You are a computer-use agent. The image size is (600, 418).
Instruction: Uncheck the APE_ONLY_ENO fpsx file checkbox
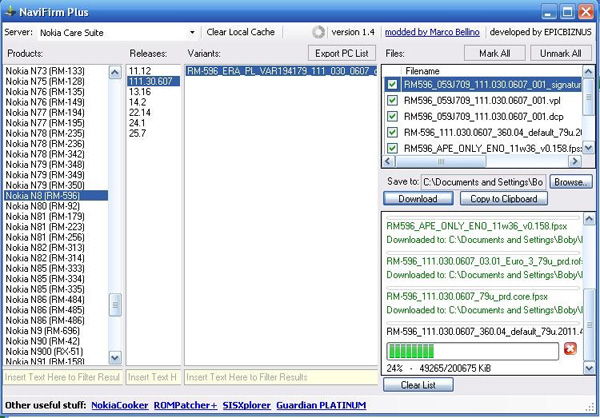392,146
